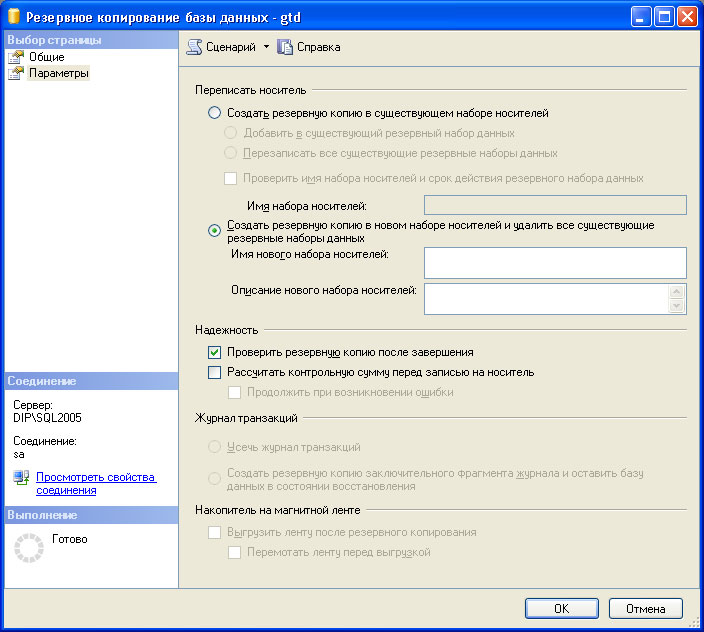The width and height of the screenshot is (704, 632).
Task: Maximize the backup dialog window
Action: click(x=664, y=17)
